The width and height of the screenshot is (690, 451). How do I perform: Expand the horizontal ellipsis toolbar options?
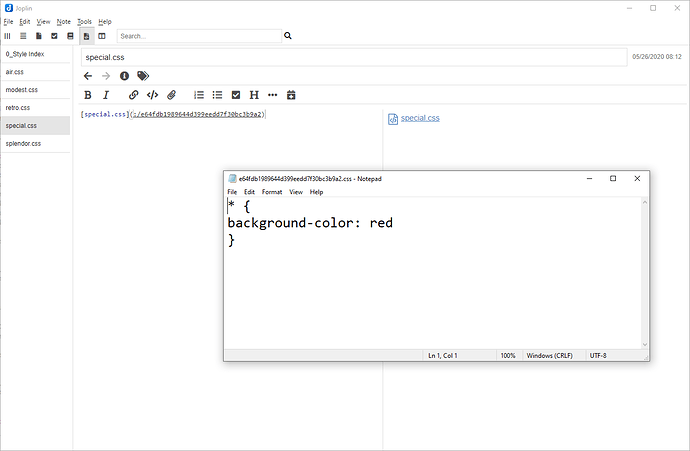click(272, 95)
